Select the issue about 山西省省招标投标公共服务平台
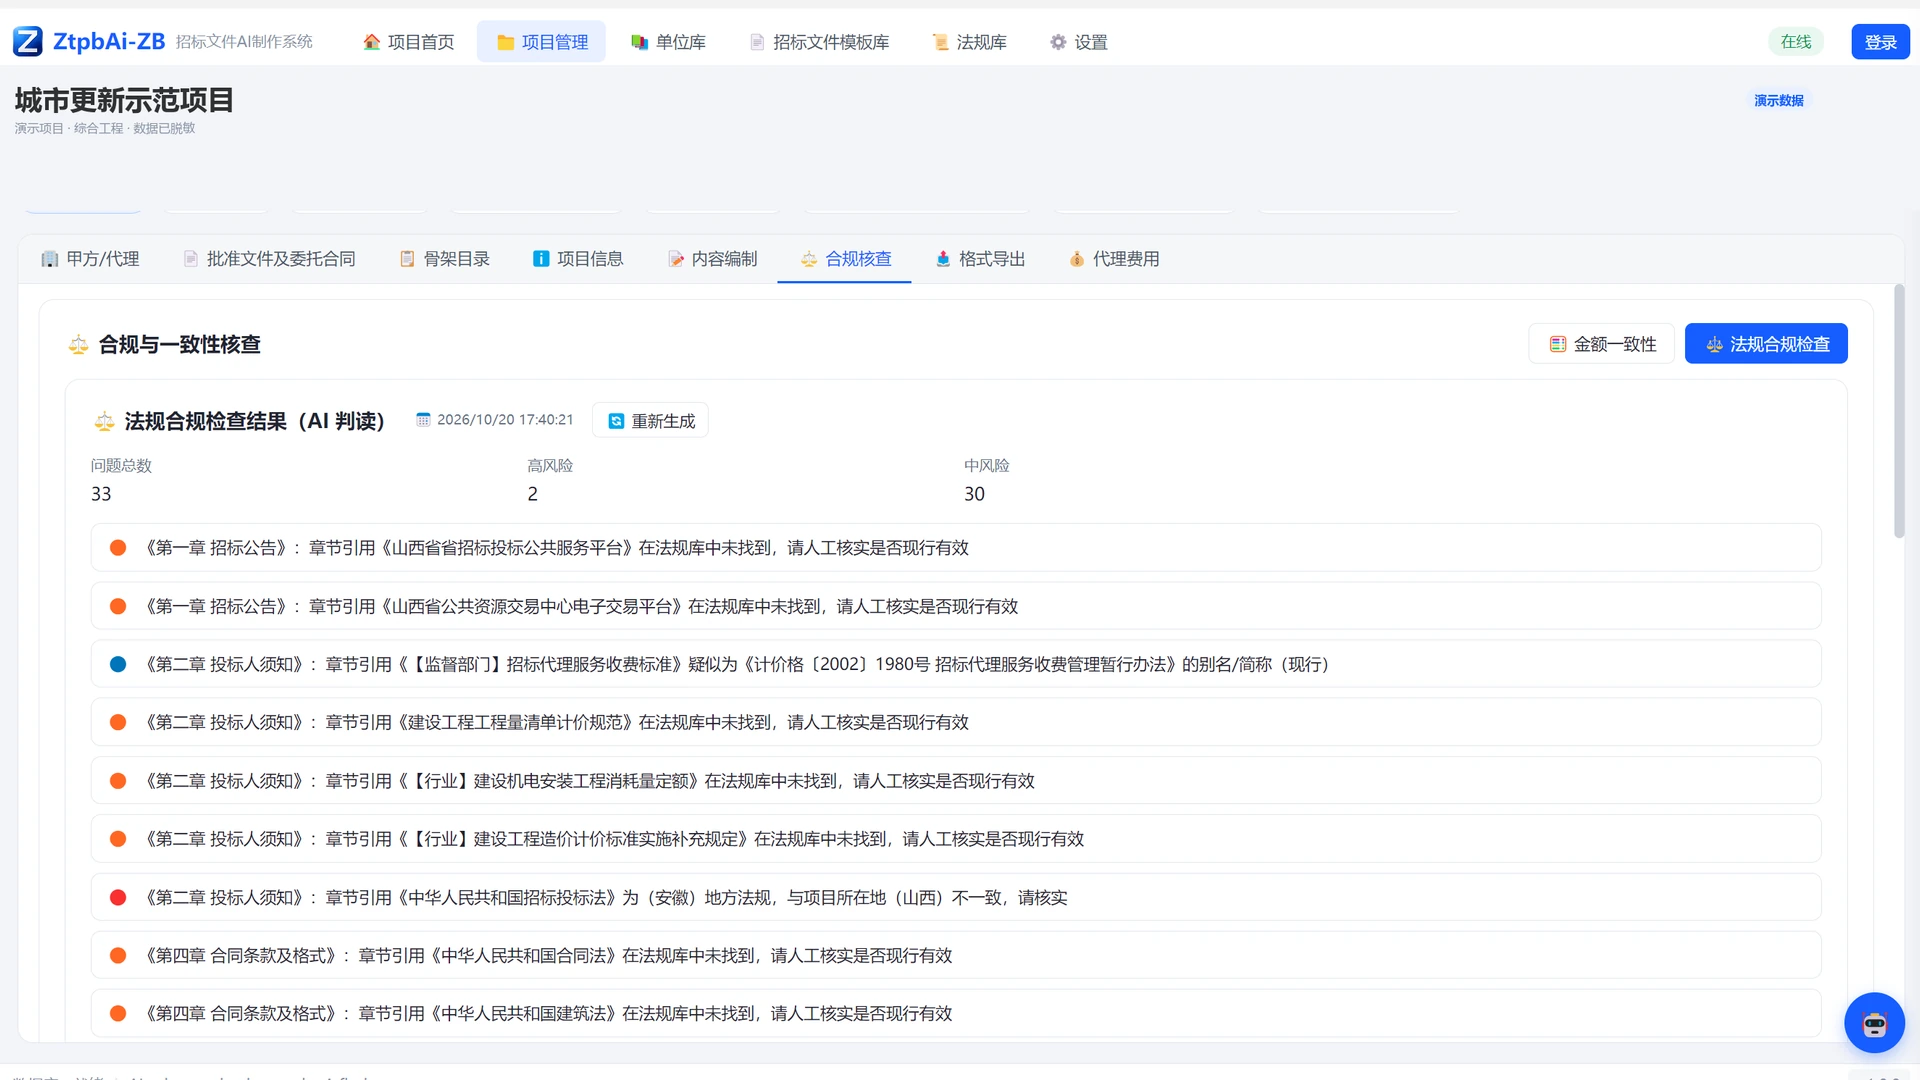The height and width of the screenshot is (1080, 1920). [956, 548]
